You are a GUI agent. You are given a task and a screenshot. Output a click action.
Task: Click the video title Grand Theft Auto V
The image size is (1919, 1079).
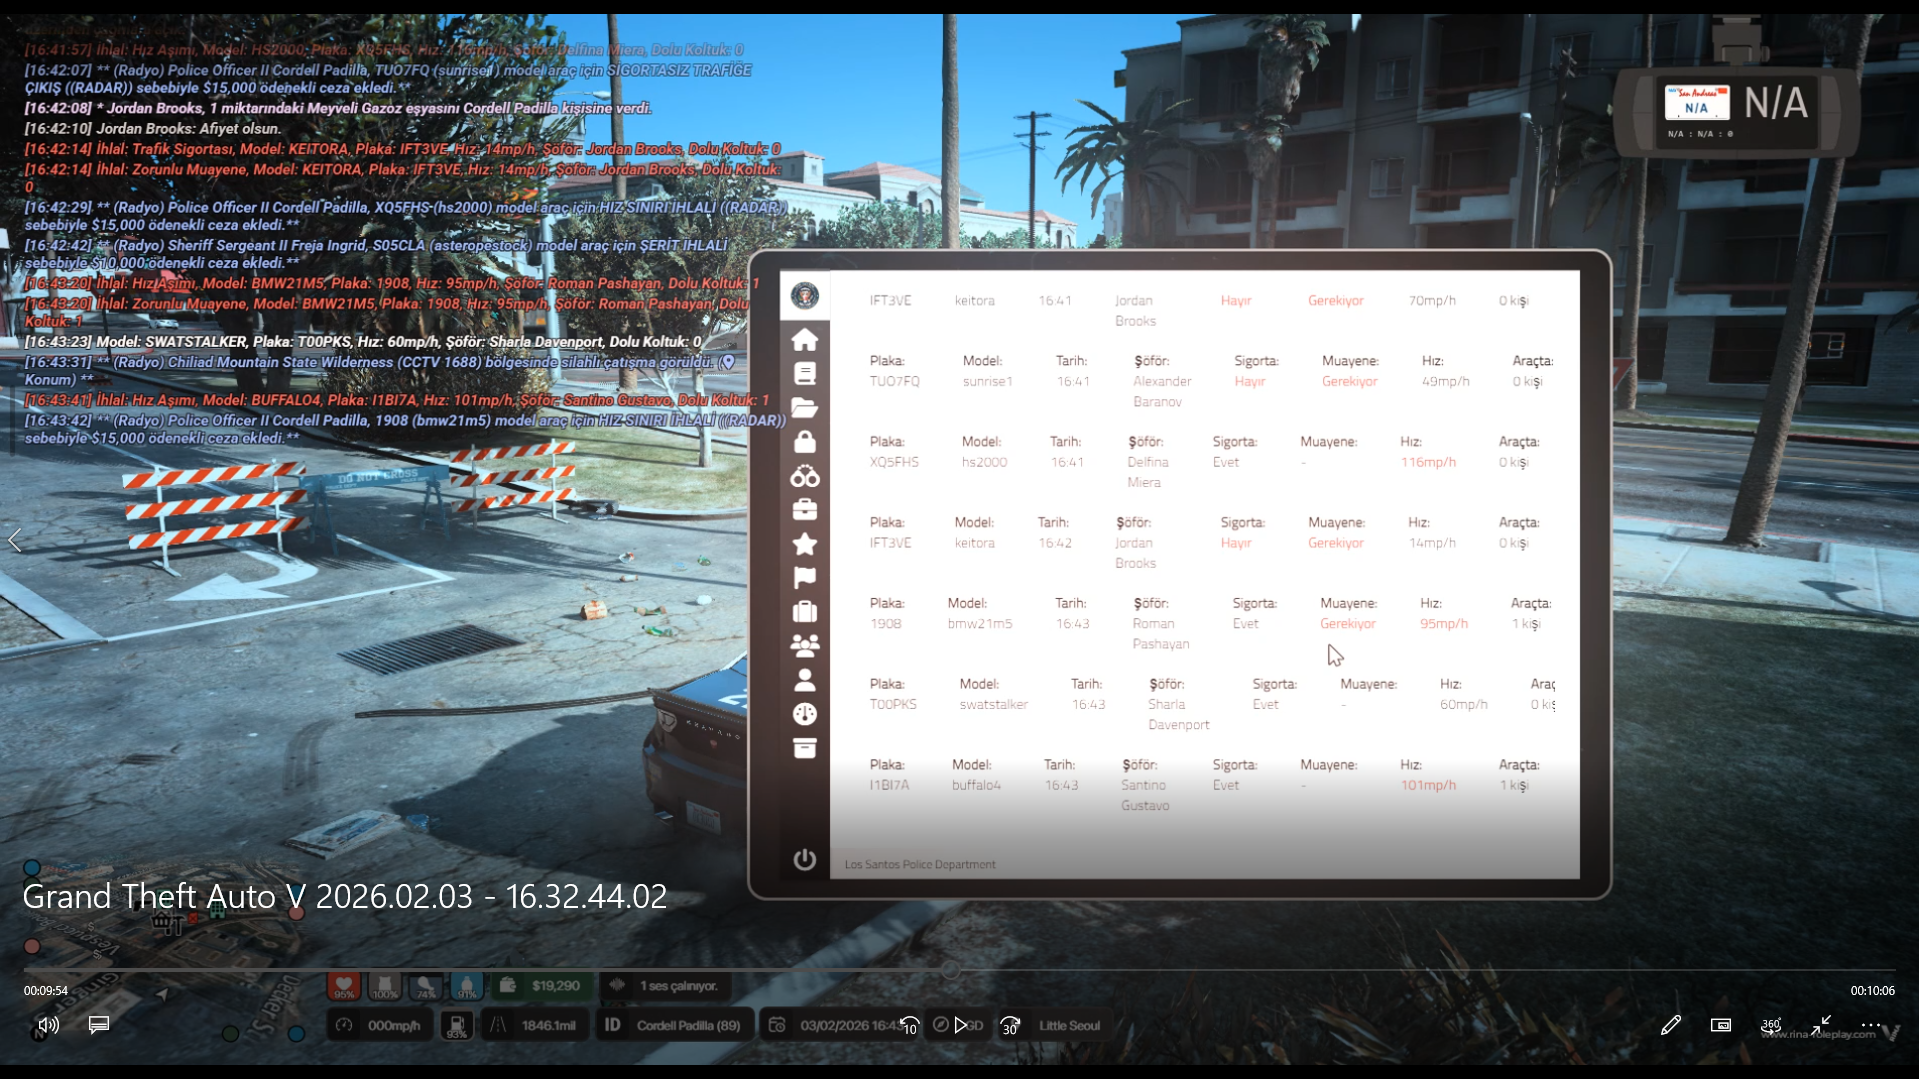345,896
